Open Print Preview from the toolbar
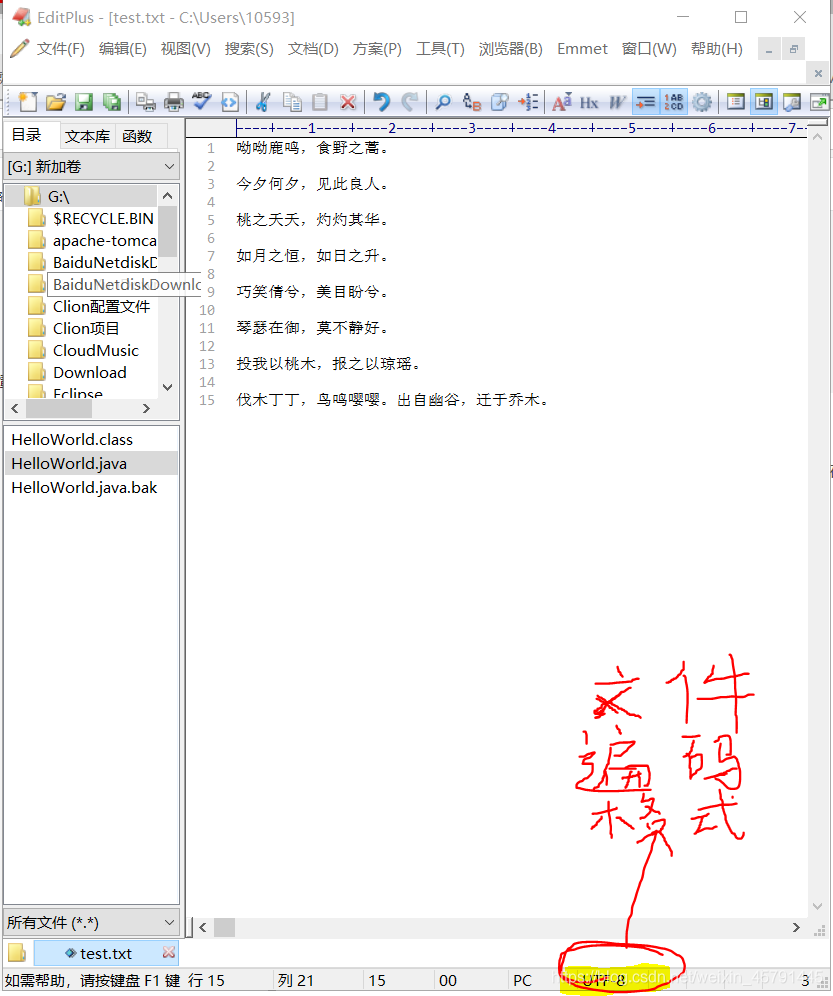Image resolution: width=833 pixels, height=996 pixels. click(x=146, y=102)
